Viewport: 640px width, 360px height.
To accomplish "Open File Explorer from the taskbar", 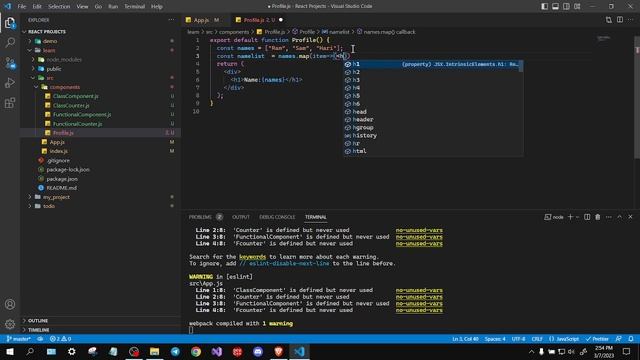I will click(154, 351).
